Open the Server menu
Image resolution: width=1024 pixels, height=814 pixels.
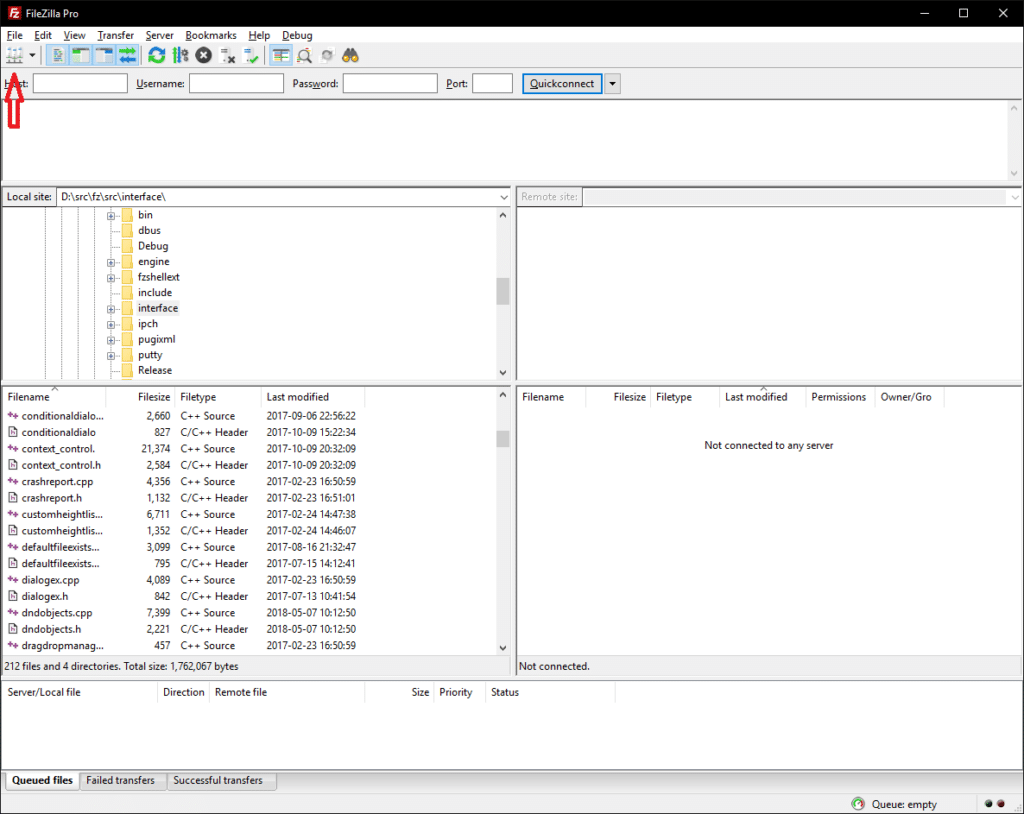pyautogui.click(x=159, y=35)
